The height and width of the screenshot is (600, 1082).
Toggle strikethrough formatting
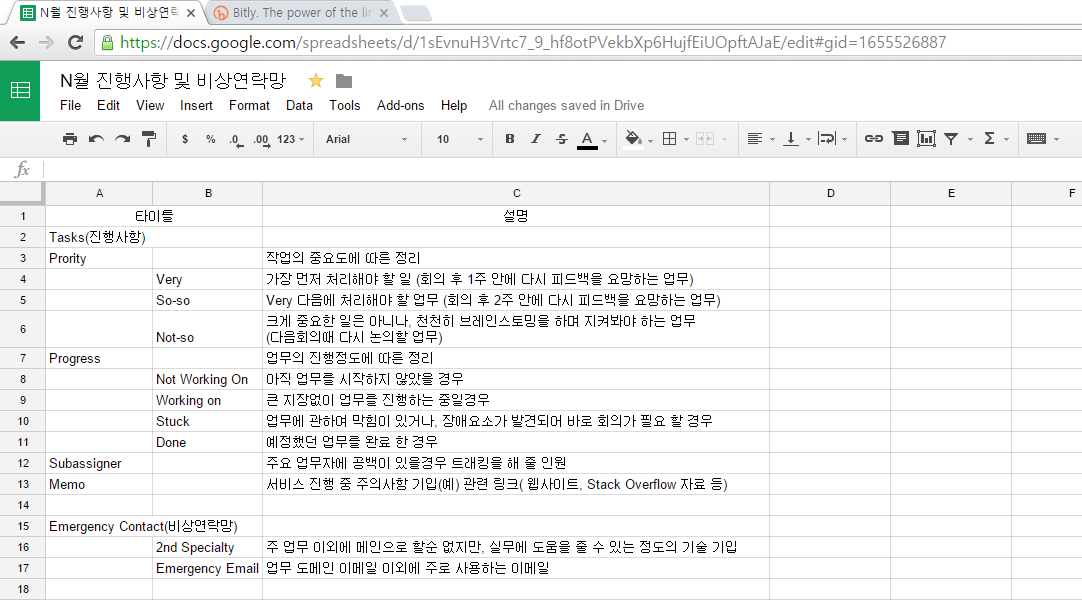tap(561, 139)
